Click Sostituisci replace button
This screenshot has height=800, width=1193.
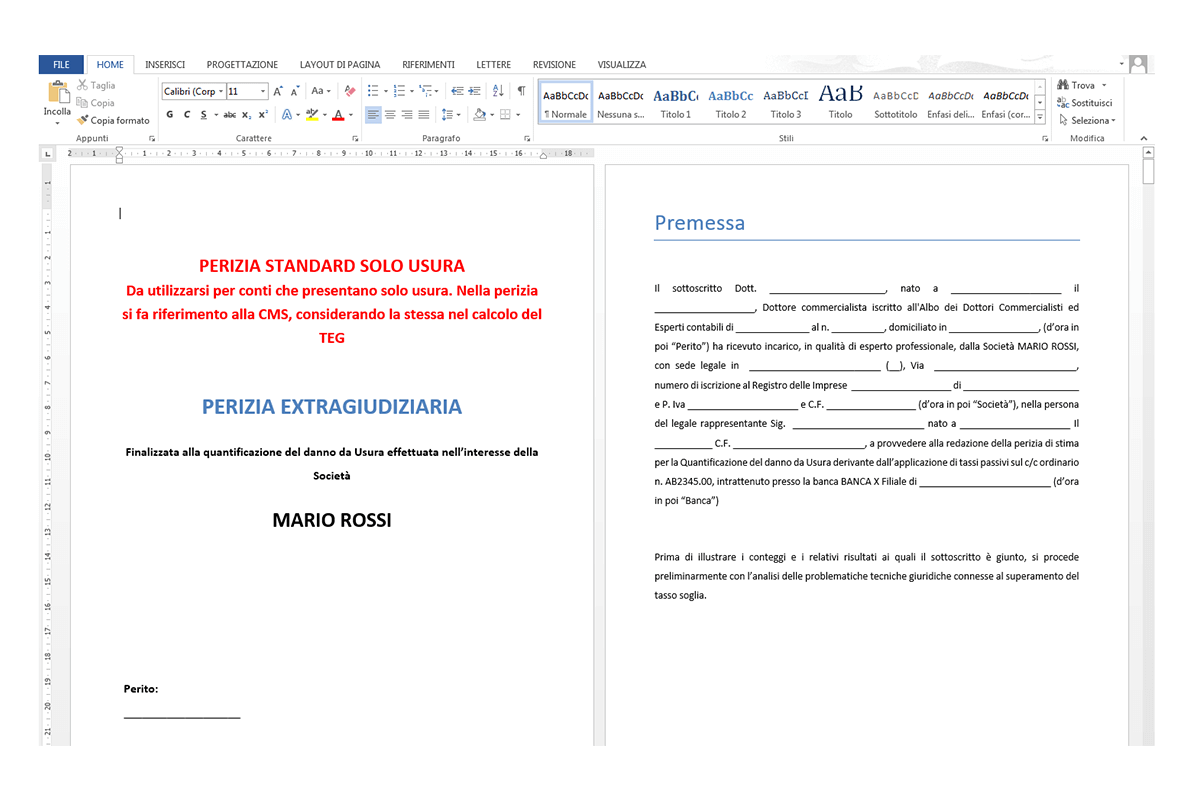tap(1085, 103)
